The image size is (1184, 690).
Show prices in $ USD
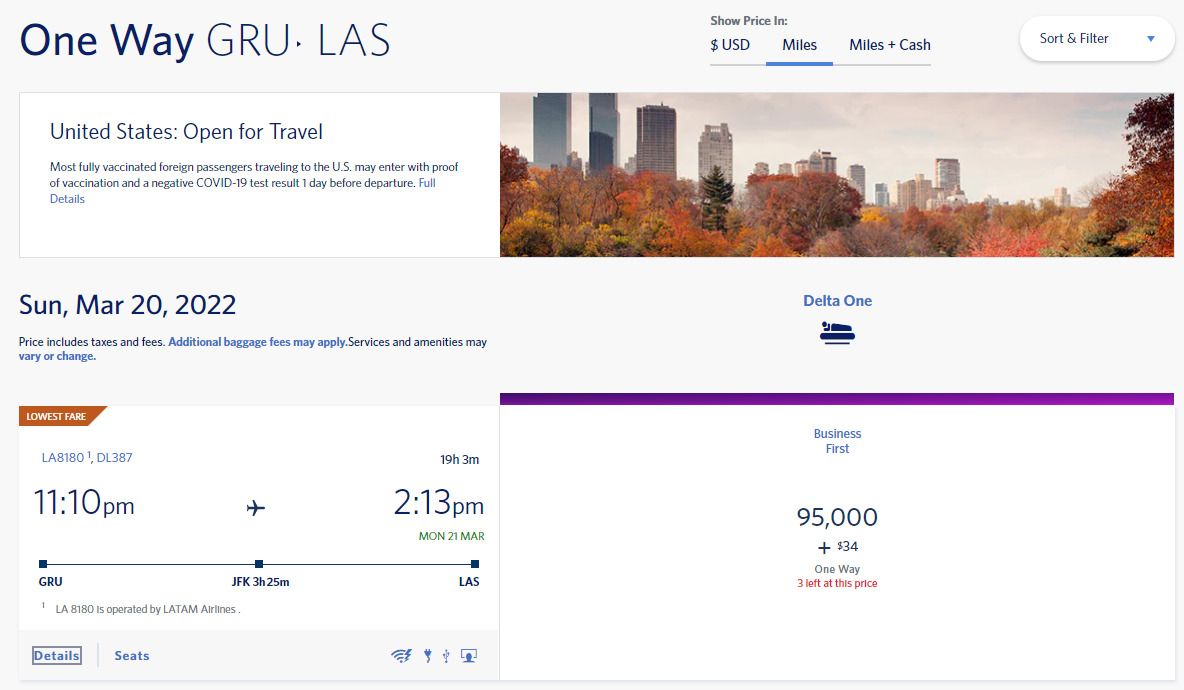730,45
